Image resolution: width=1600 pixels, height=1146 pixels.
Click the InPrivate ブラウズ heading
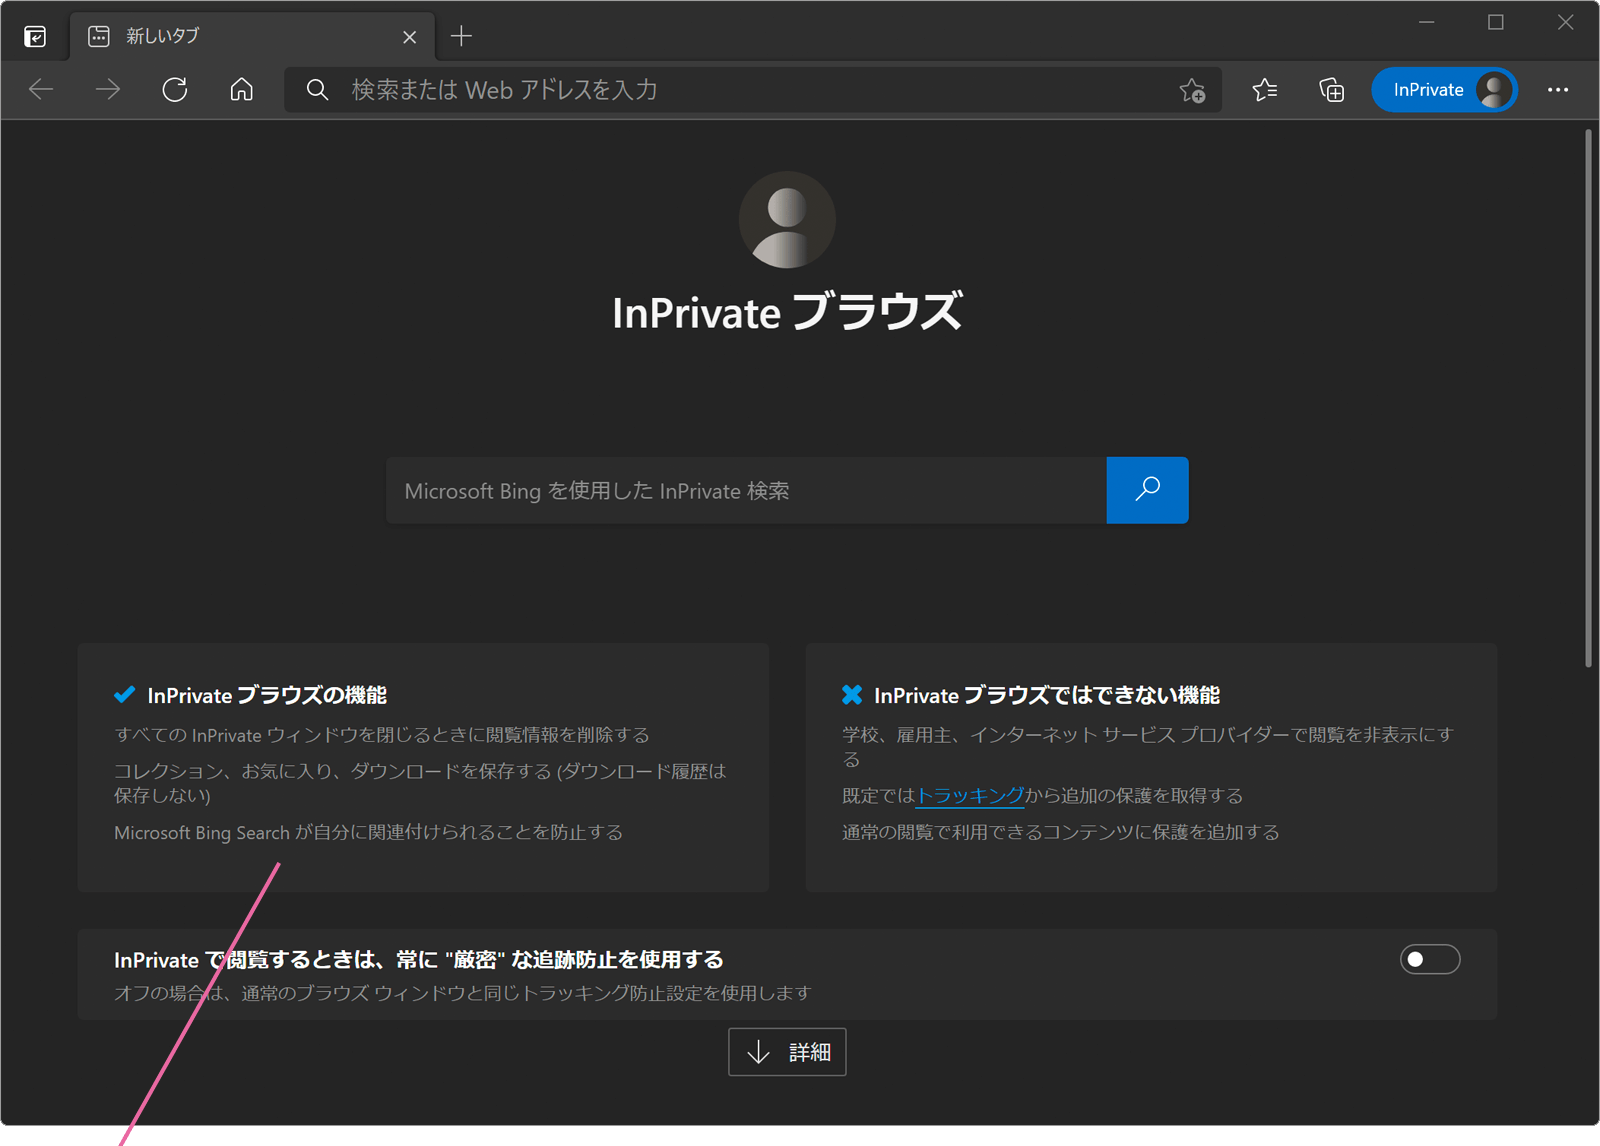787,312
